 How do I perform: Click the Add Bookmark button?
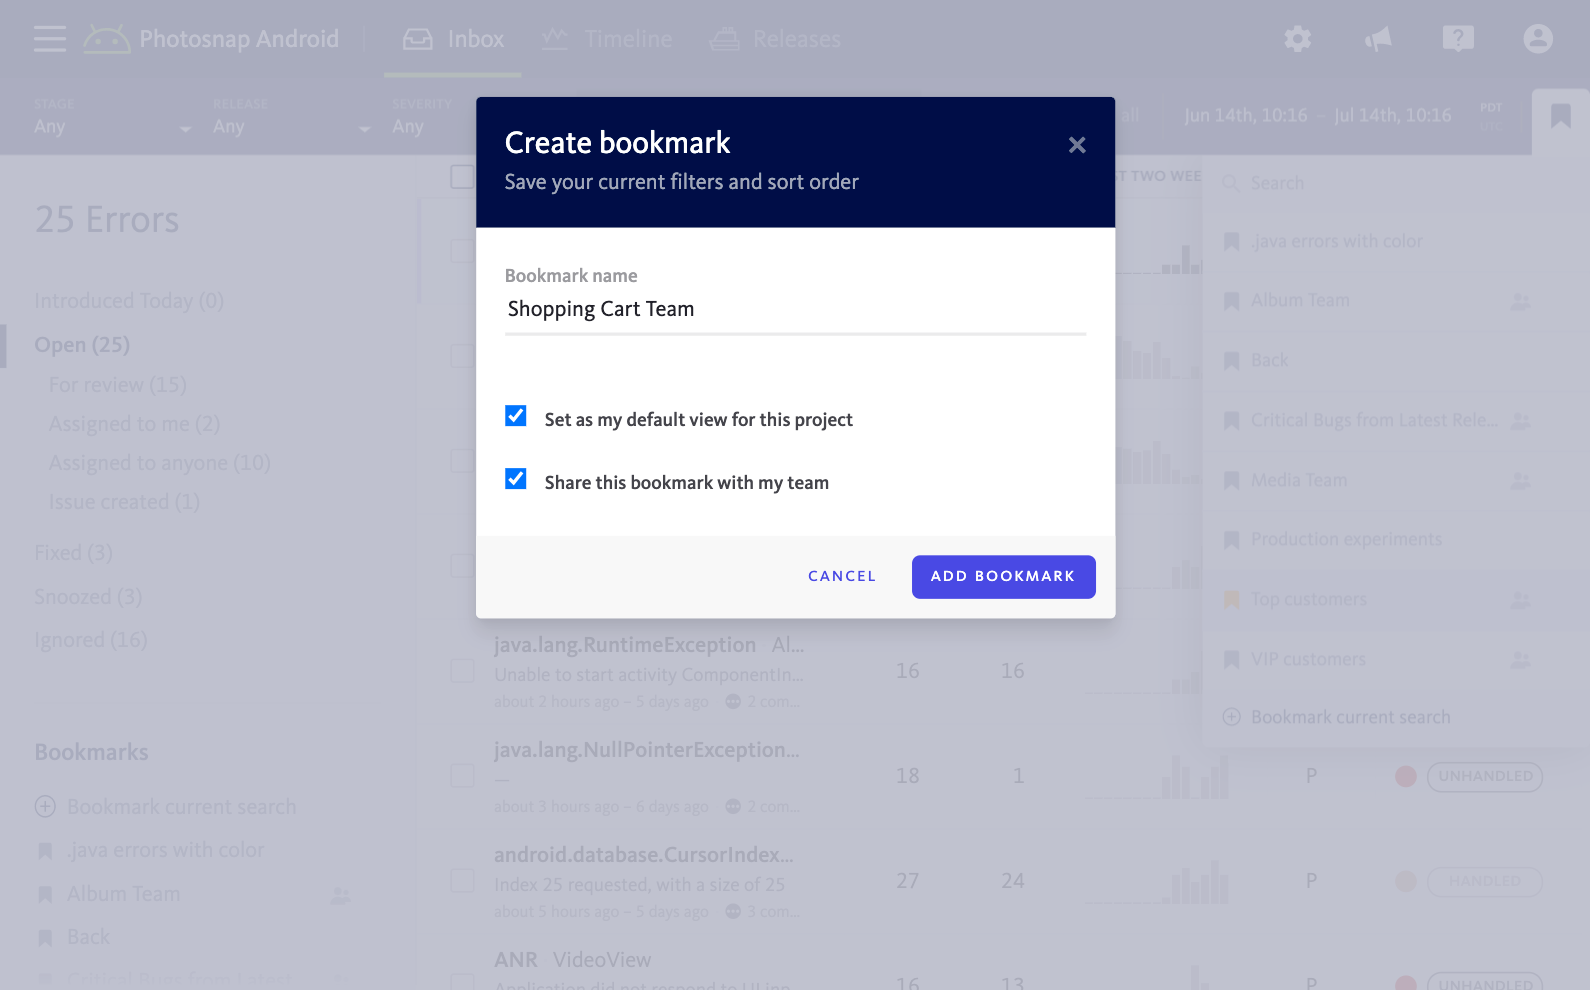tap(1003, 577)
